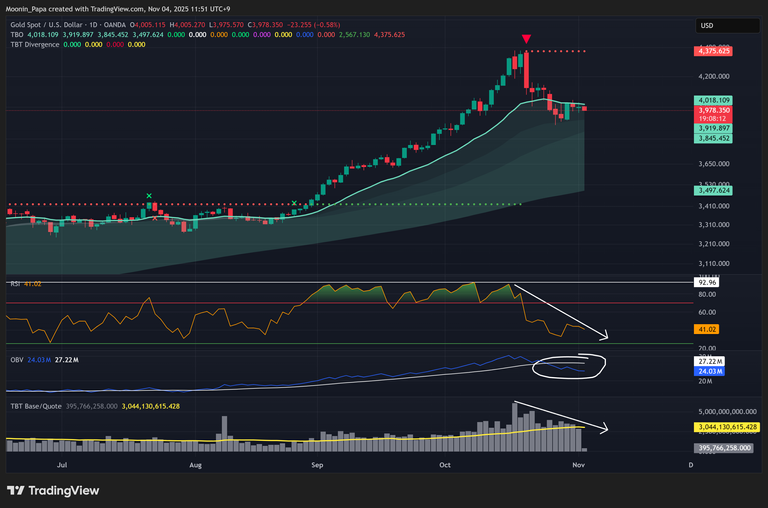Image resolution: width=768 pixels, height=508 pixels.
Task: Select the white ellipse drawn on OBV
Action: click(x=570, y=365)
